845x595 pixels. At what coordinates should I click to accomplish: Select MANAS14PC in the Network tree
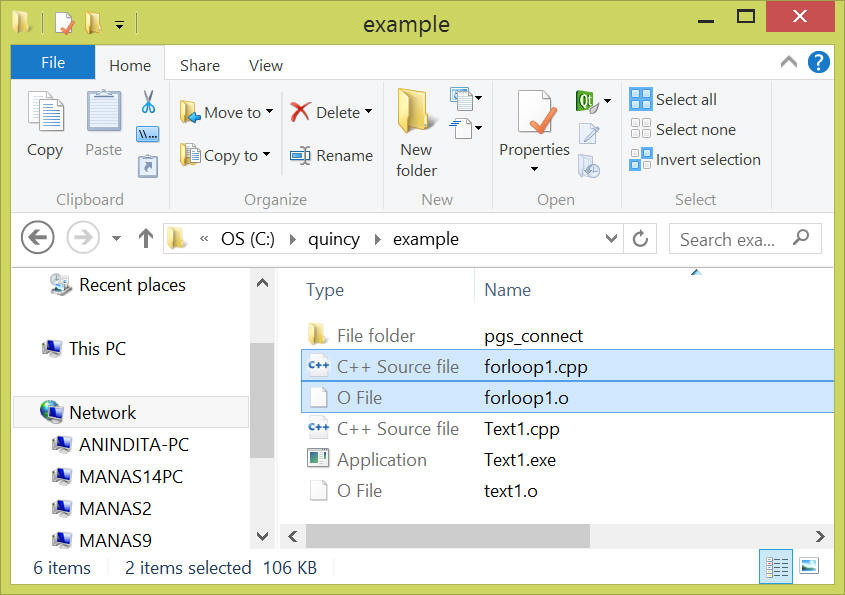[x=131, y=476]
